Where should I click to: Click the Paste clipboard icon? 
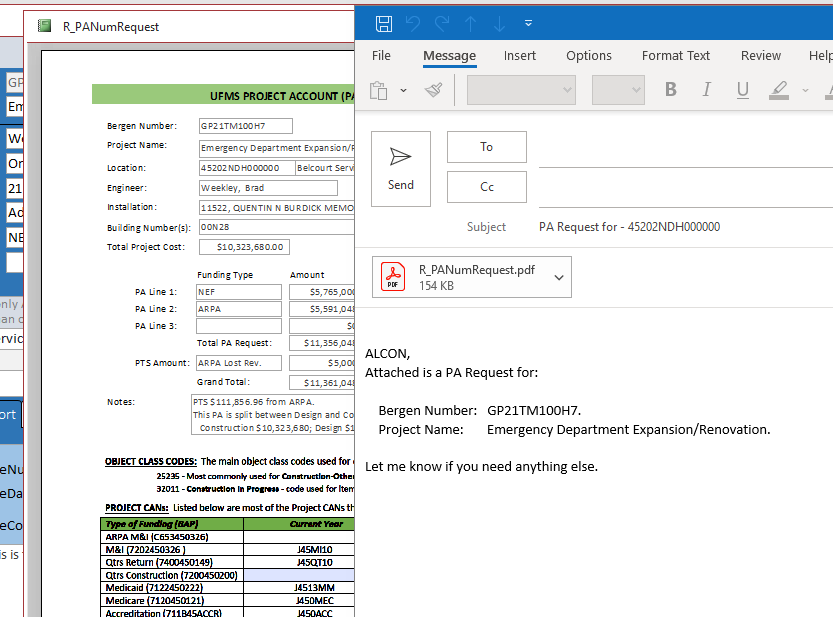[x=379, y=90]
